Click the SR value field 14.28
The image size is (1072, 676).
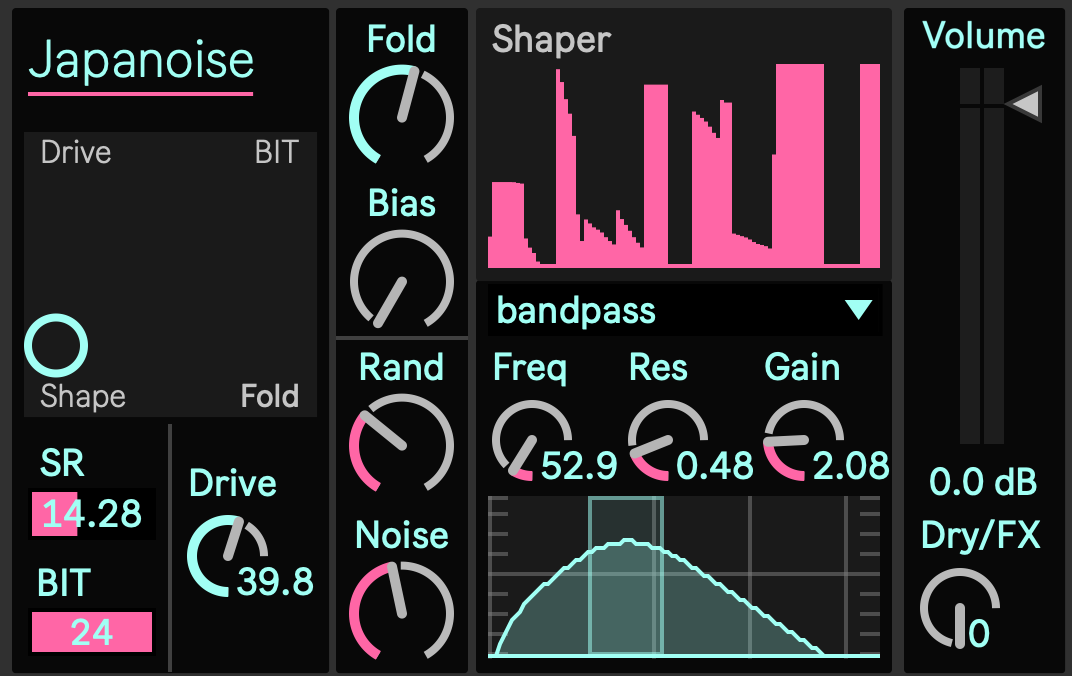[x=92, y=514]
